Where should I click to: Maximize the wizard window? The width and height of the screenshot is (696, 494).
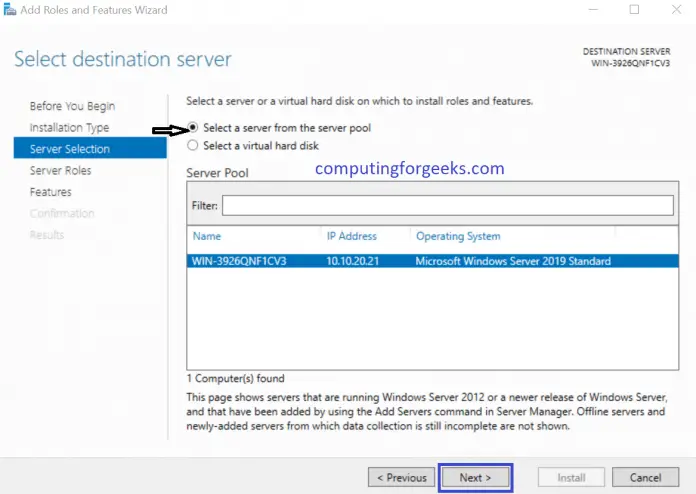pos(634,10)
